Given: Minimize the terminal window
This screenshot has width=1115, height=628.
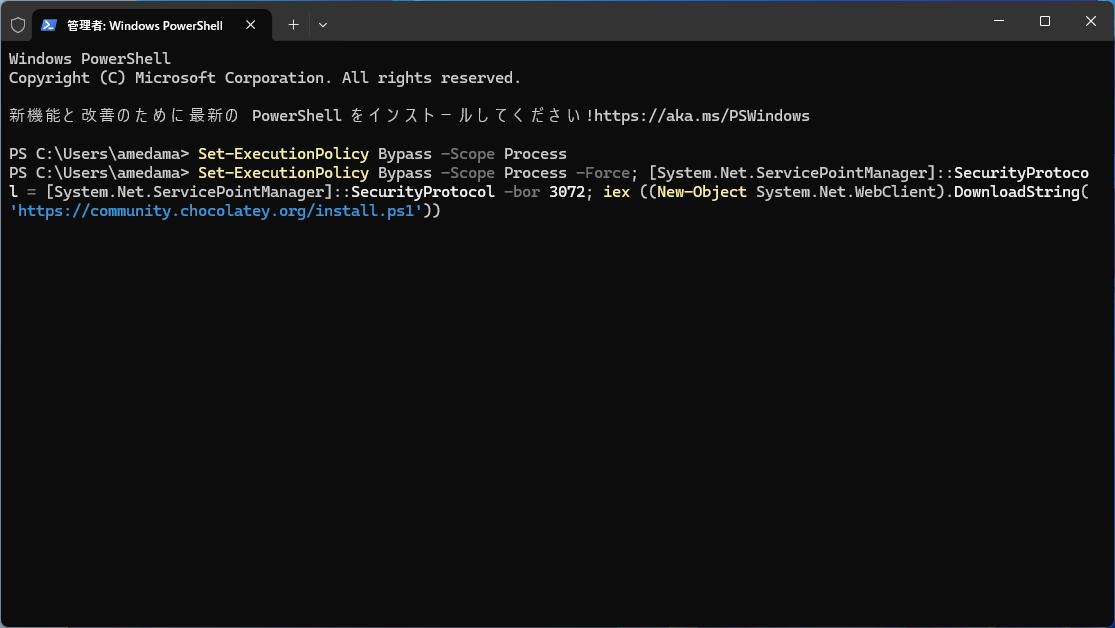Looking at the screenshot, I should (999, 21).
